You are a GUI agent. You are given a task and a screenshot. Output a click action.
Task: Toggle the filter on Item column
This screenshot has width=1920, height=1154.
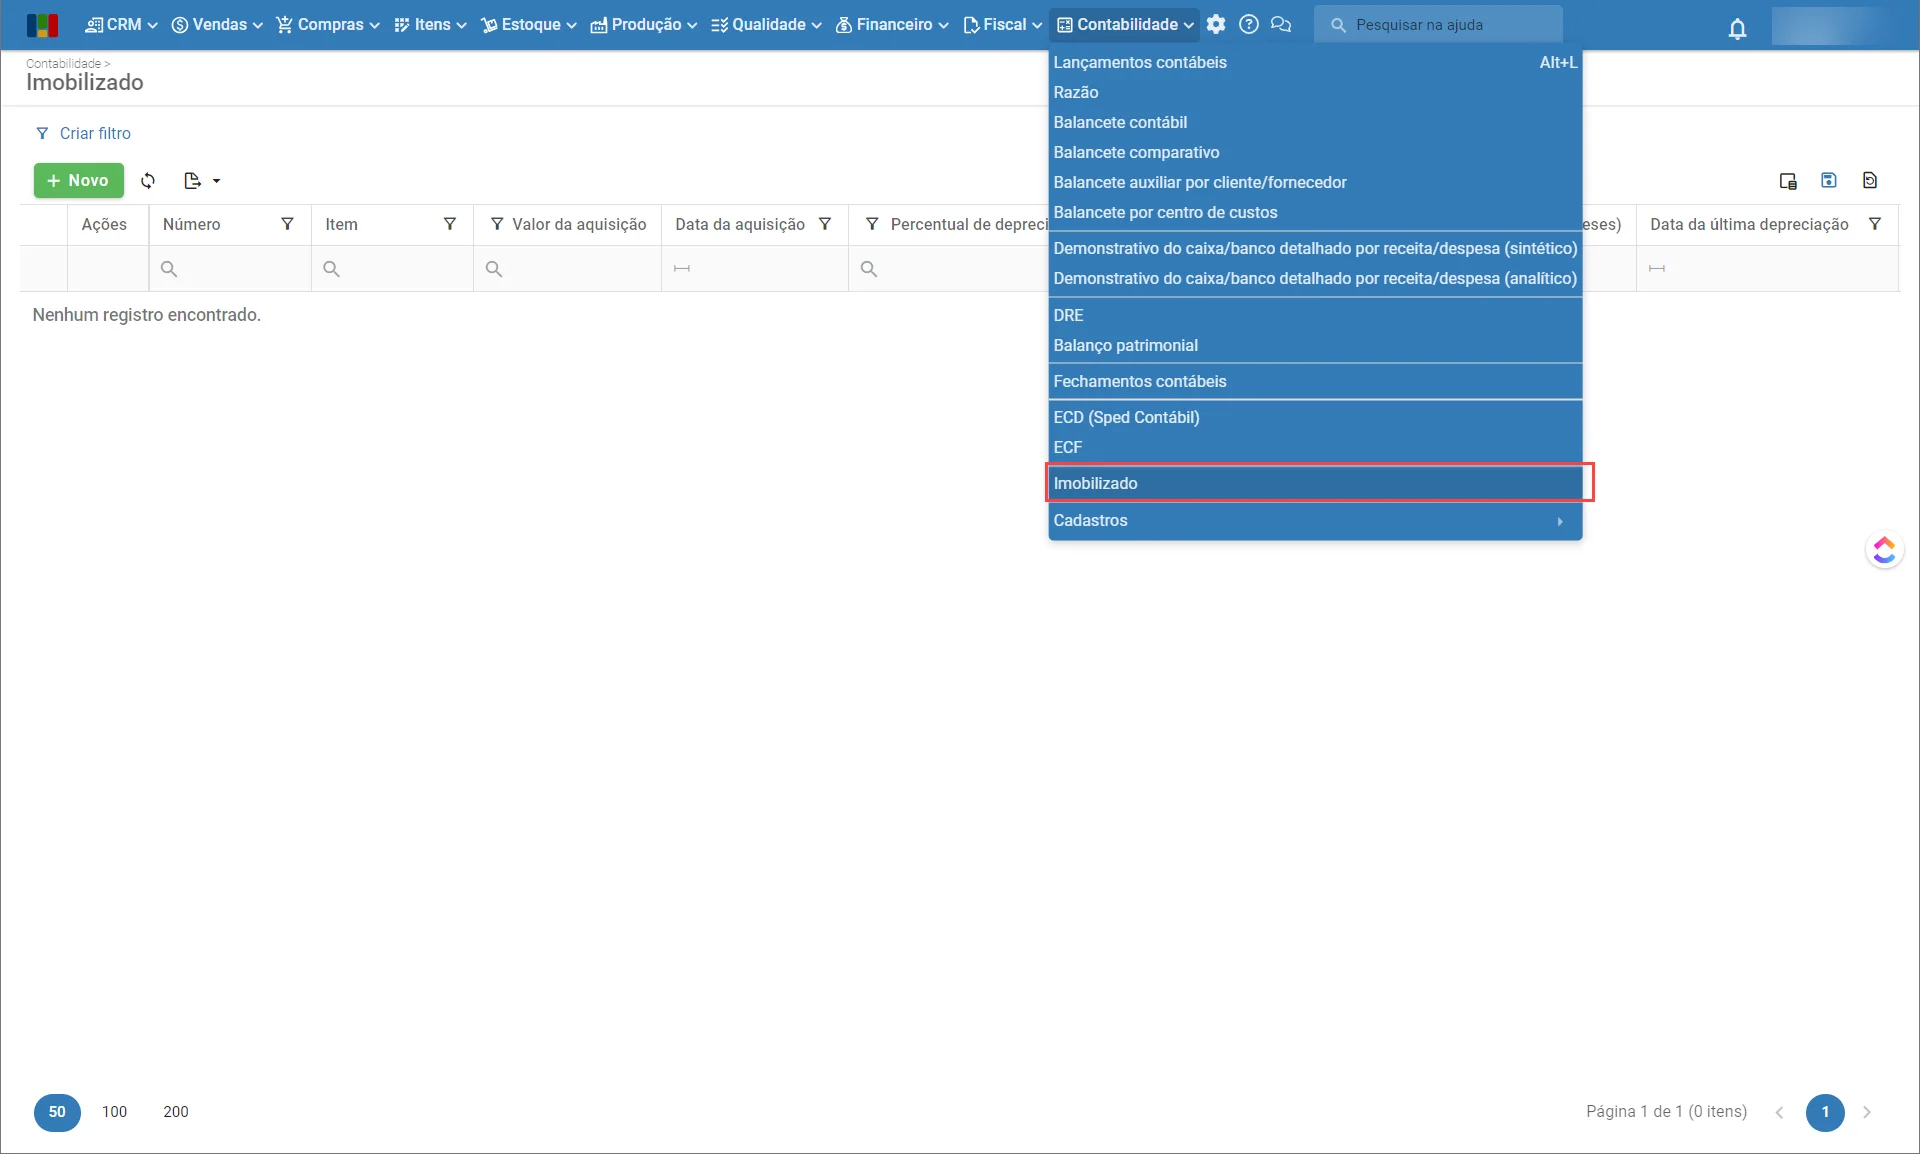[x=450, y=224]
